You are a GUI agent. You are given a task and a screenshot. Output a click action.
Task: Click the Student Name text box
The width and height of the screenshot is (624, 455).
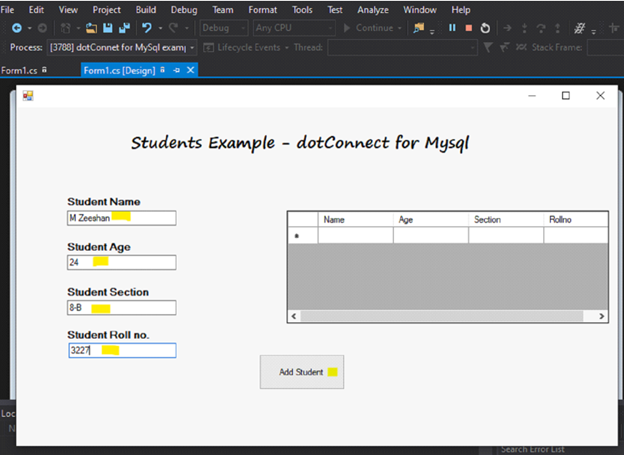(x=122, y=218)
